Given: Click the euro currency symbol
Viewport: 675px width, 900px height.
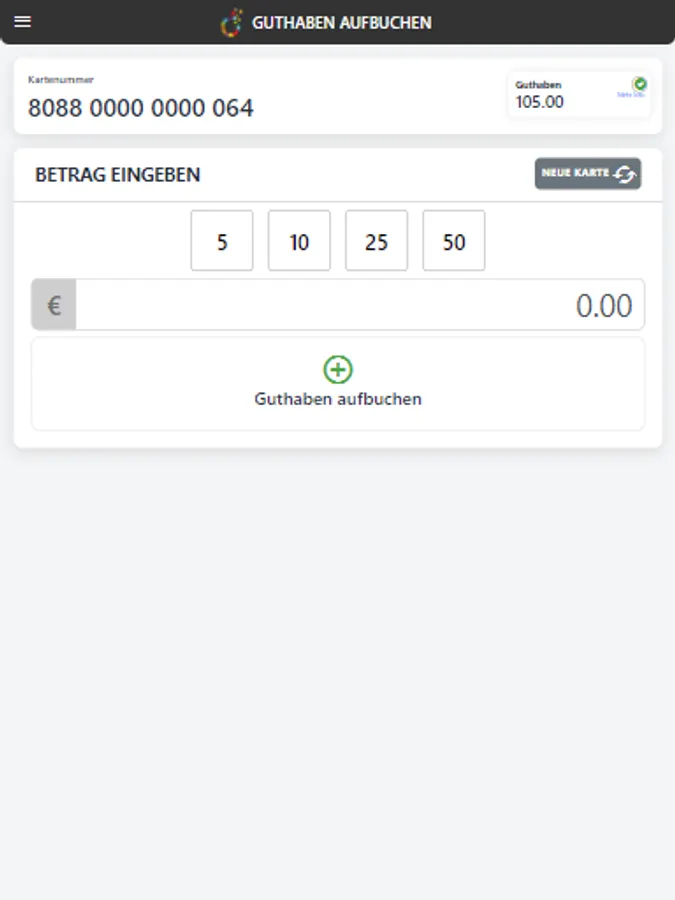Looking at the screenshot, I should point(54,305).
